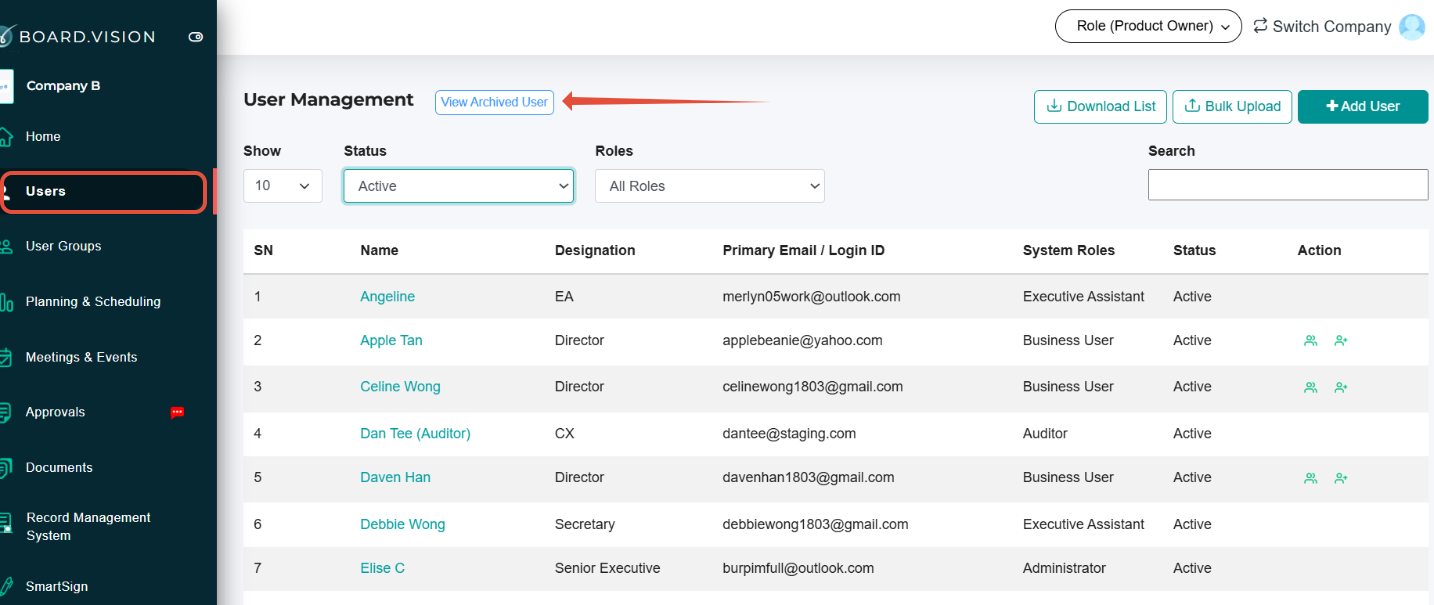Click the Bulk Upload button
The height and width of the screenshot is (605, 1434).
point(1232,106)
